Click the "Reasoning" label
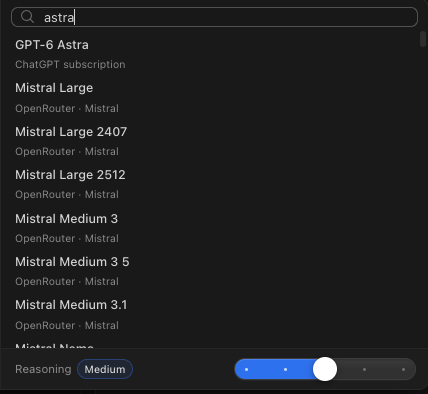Screen dimensions: 428x394 coord(43,369)
